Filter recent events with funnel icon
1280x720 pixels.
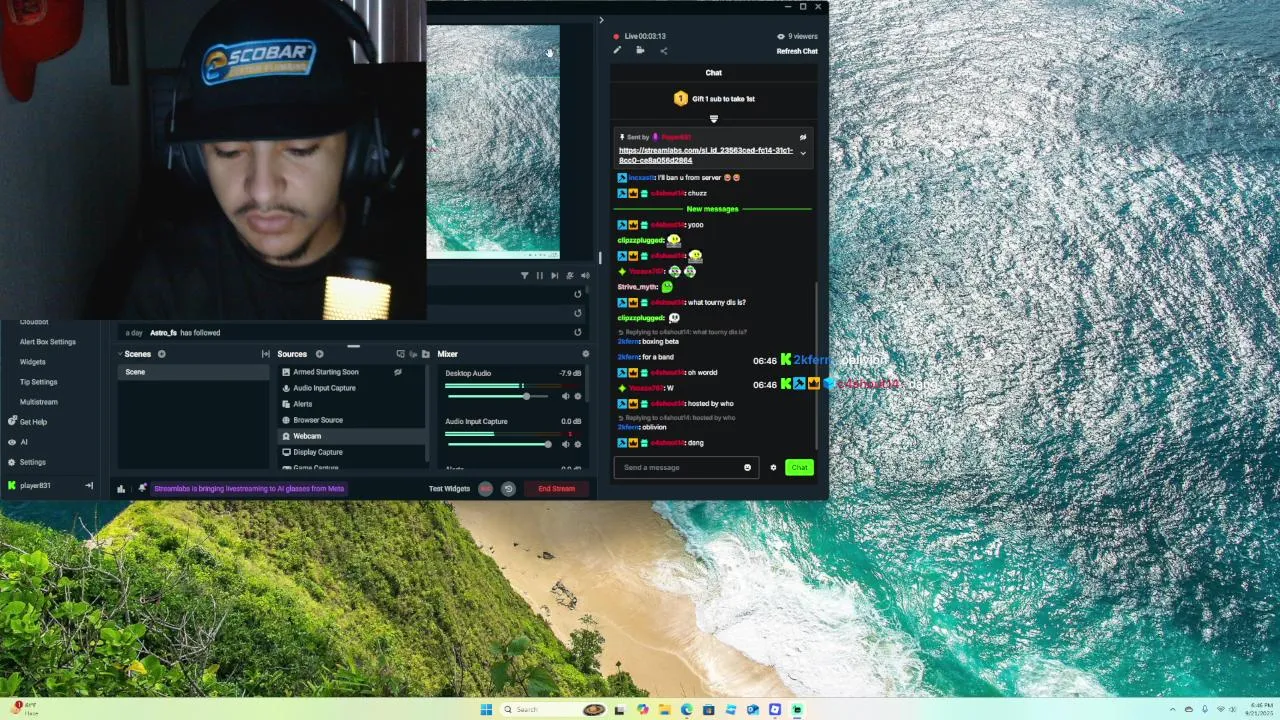click(x=524, y=276)
